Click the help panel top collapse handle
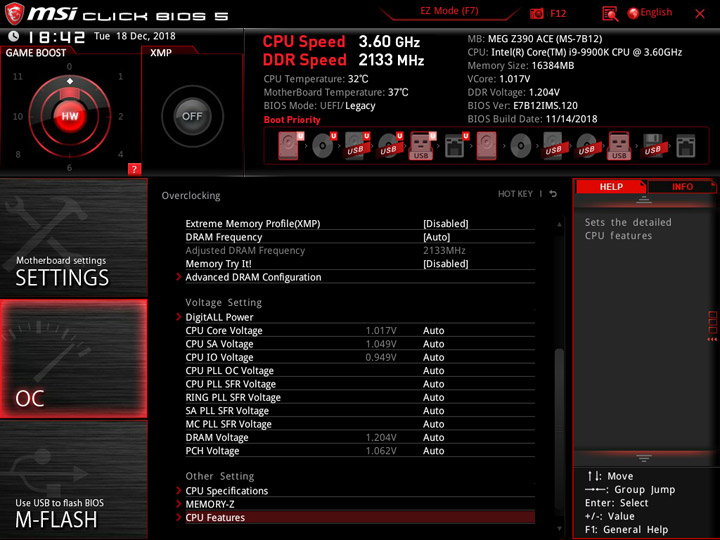The image size is (720, 540). tap(644, 199)
